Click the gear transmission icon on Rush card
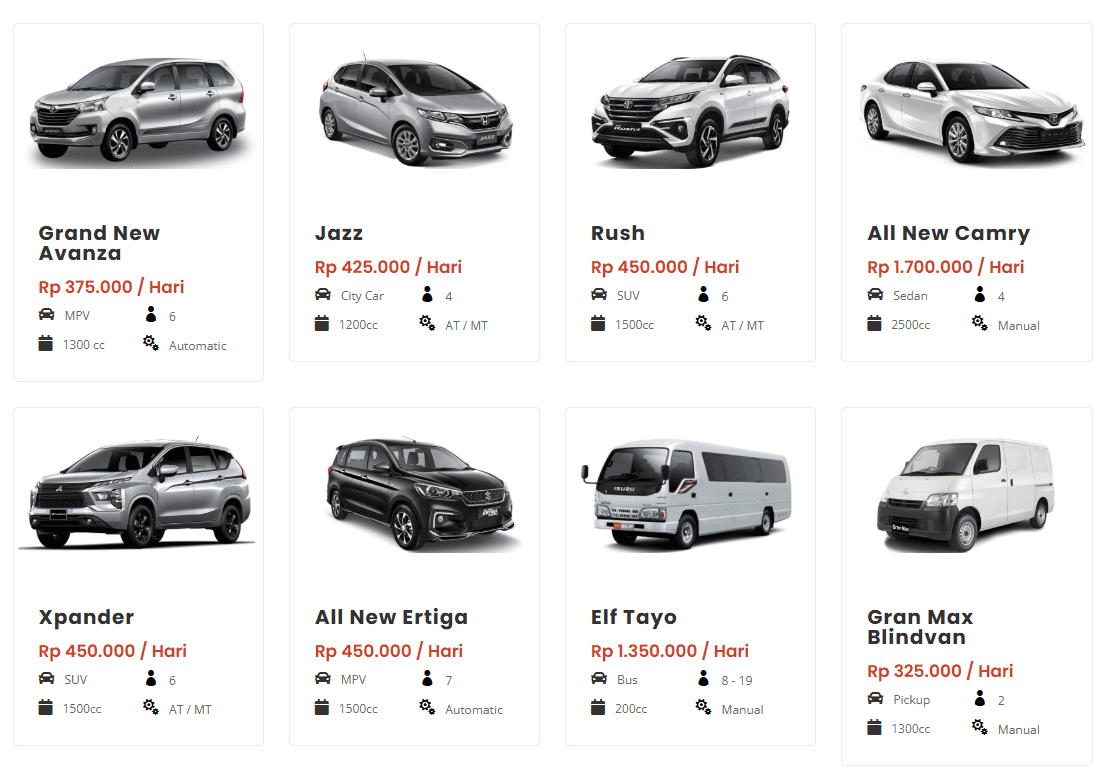The height and width of the screenshot is (776, 1107). 703,323
